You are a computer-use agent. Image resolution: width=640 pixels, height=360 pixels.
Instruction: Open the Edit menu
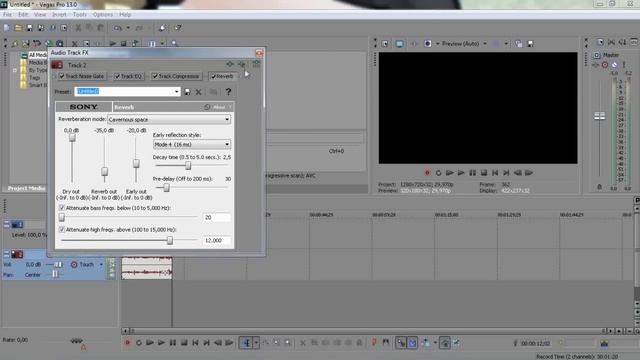[x=23, y=14]
